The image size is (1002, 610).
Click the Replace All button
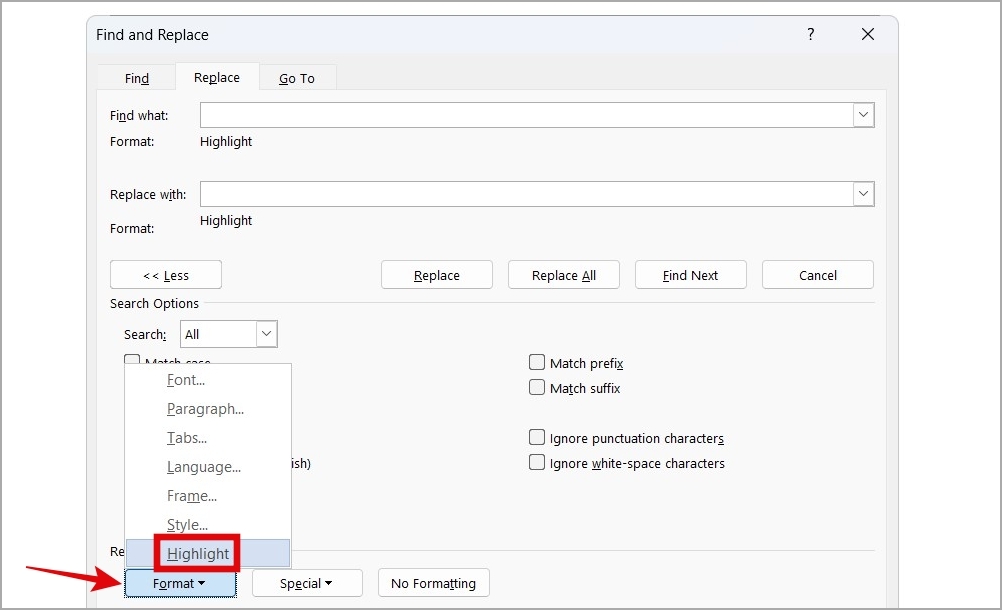coord(564,275)
